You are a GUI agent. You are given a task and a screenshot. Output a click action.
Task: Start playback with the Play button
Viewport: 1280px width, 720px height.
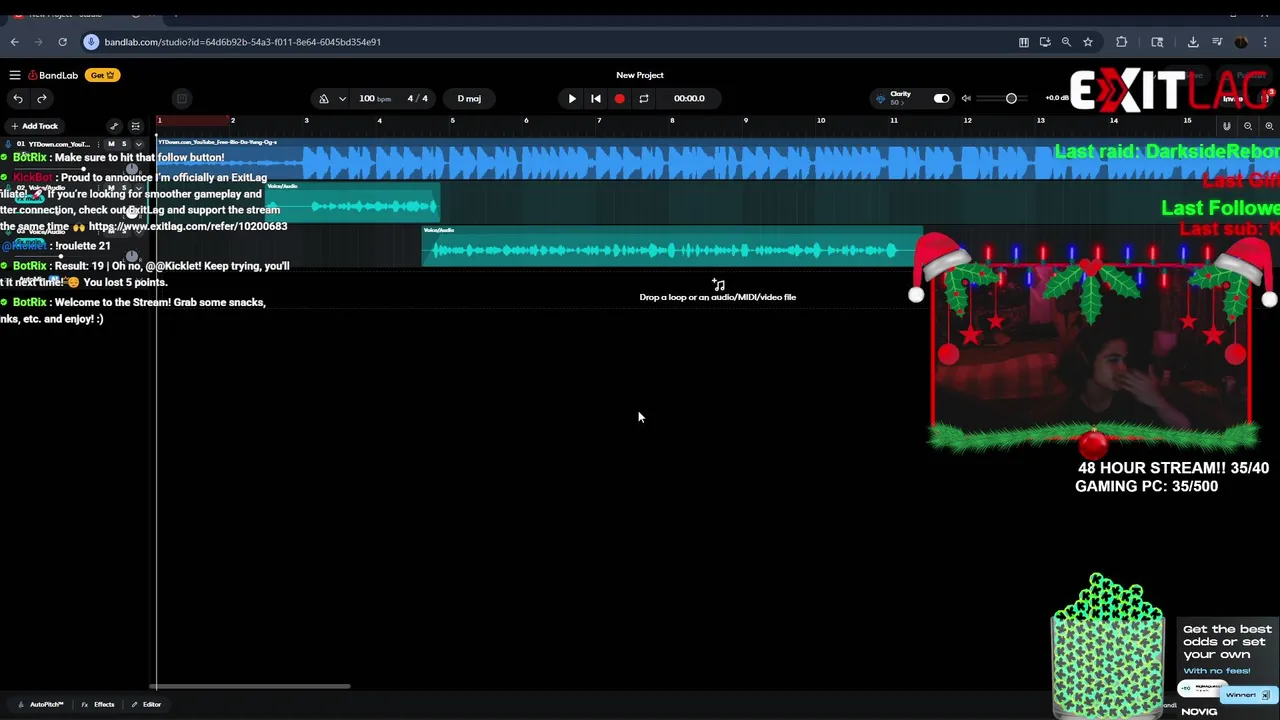click(572, 98)
